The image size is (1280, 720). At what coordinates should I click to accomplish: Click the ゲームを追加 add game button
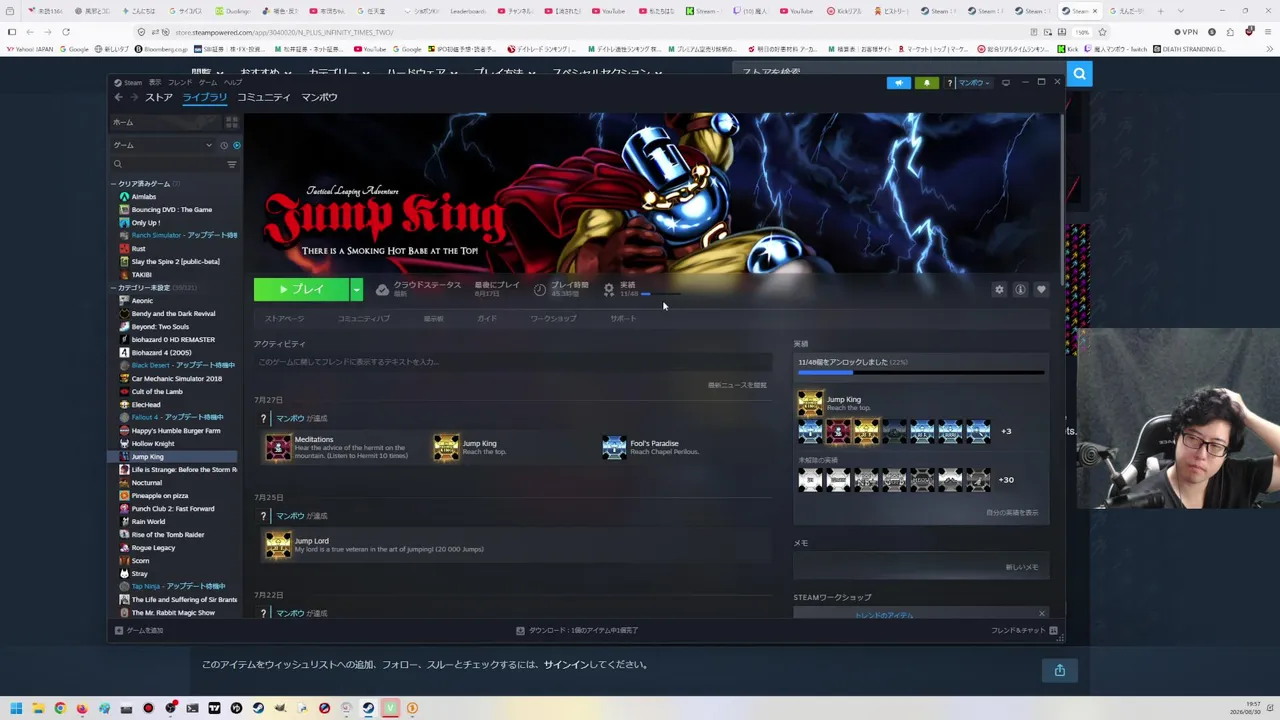click(139, 631)
